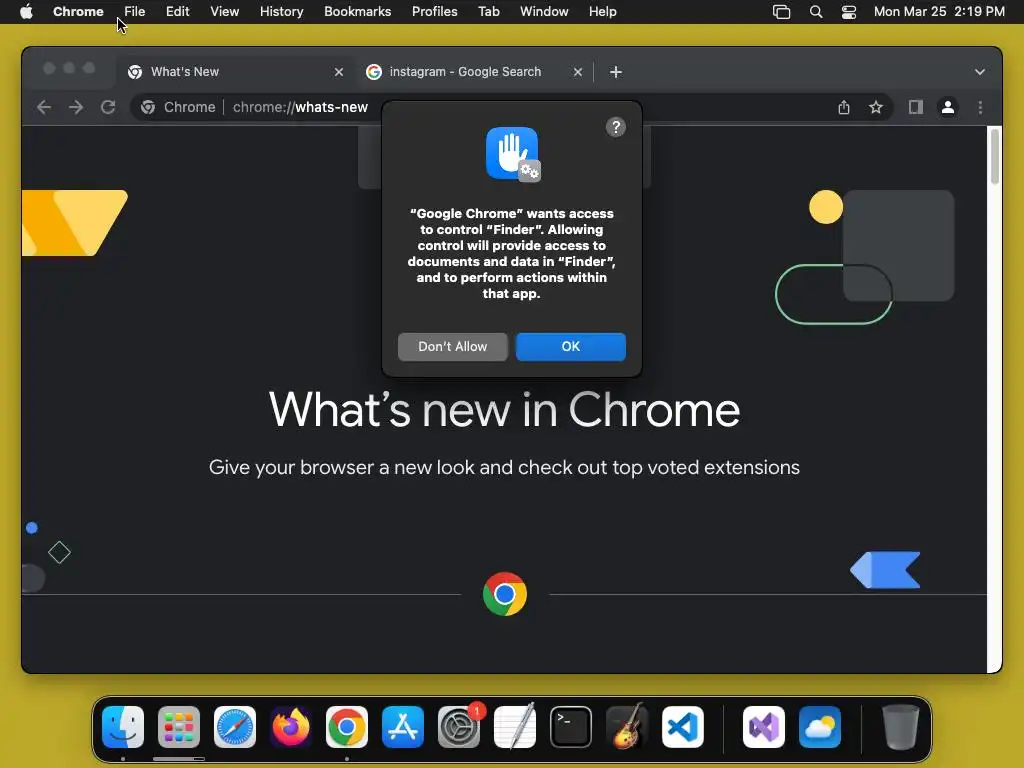1024x768 pixels.
Task: Open the File menu
Action: click(x=135, y=12)
